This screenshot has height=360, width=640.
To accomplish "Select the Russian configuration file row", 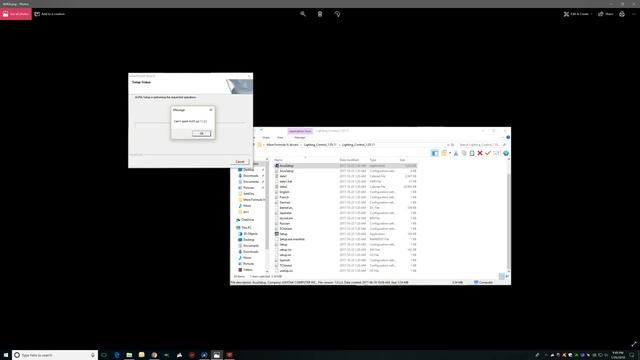I will pyautogui.click(x=345, y=224).
